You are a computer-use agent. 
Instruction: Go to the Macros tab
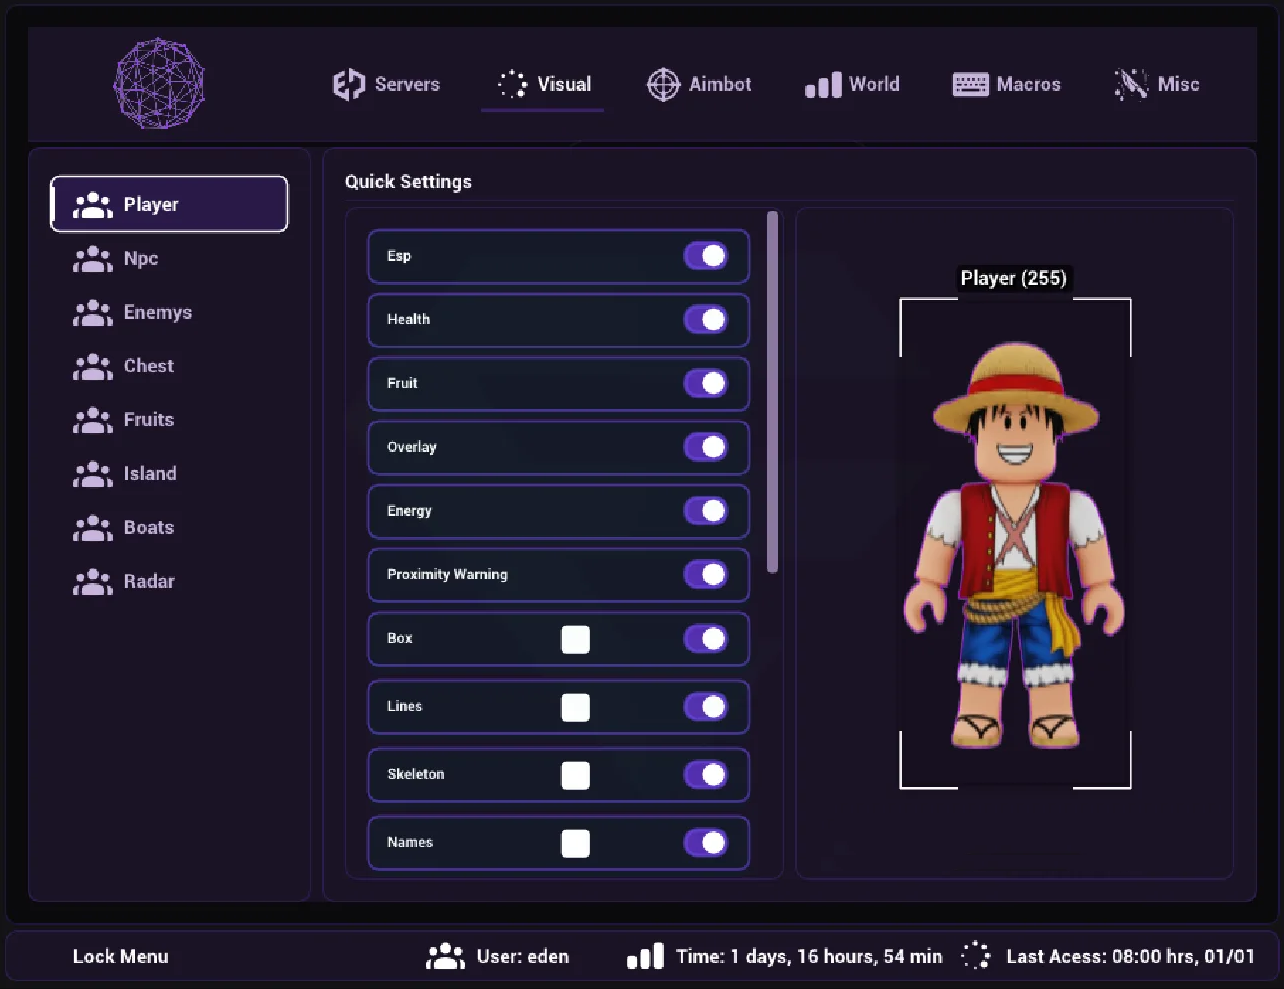point(1006,85)
